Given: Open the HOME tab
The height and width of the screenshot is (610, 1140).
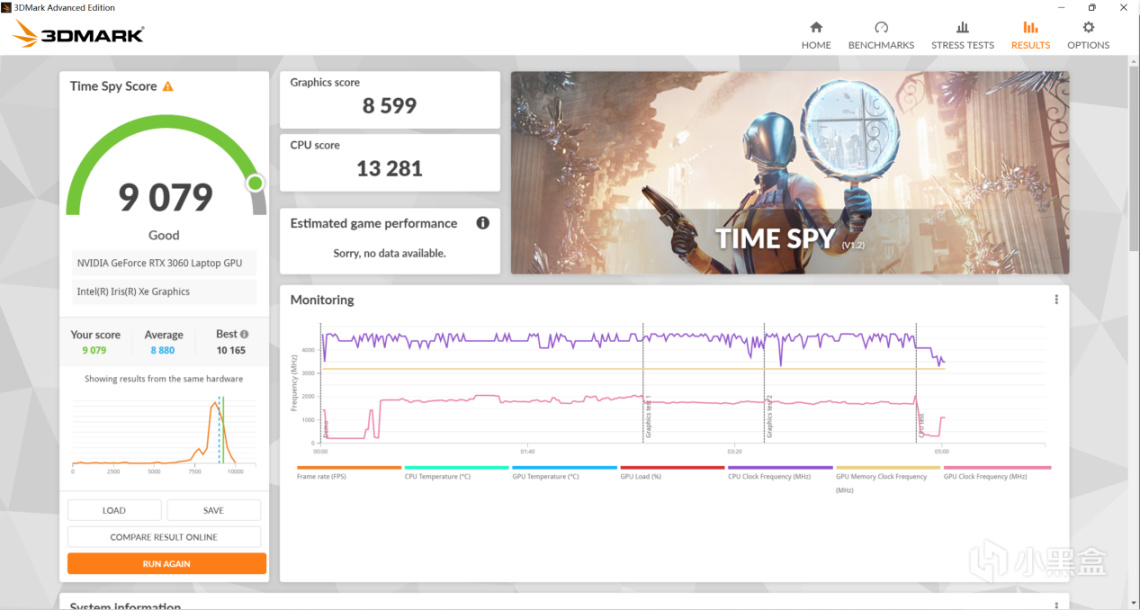Looking at the screenshot, I should pos(816,35).
